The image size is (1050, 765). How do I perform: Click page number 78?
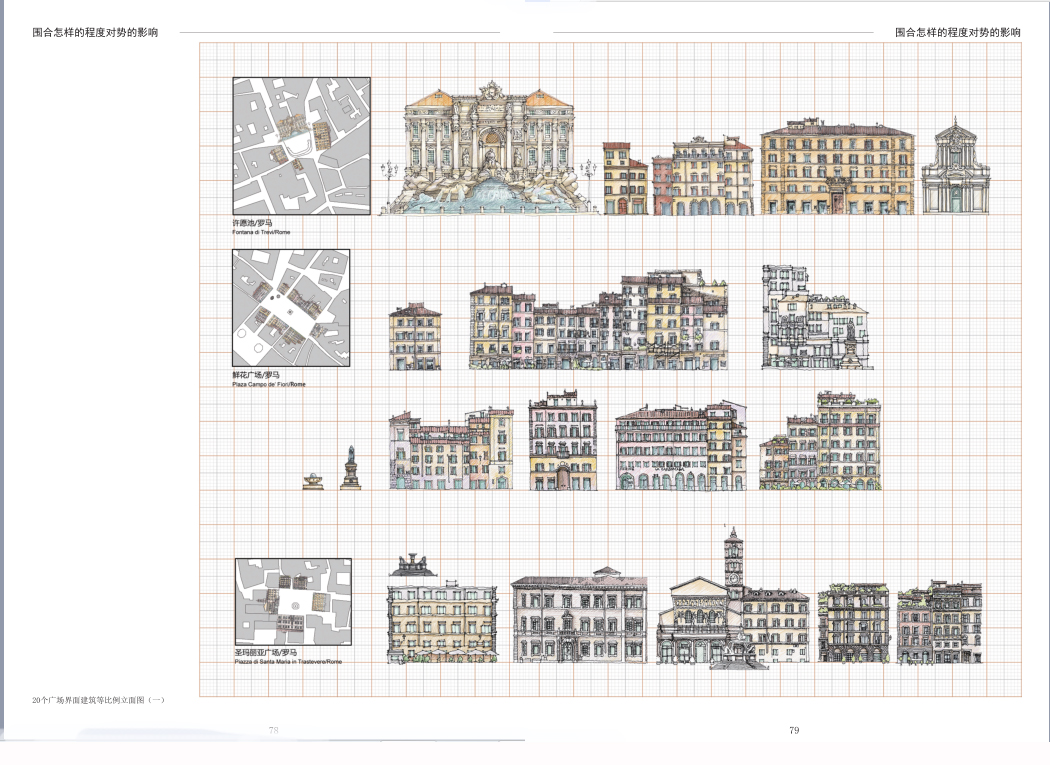(273, 730)
